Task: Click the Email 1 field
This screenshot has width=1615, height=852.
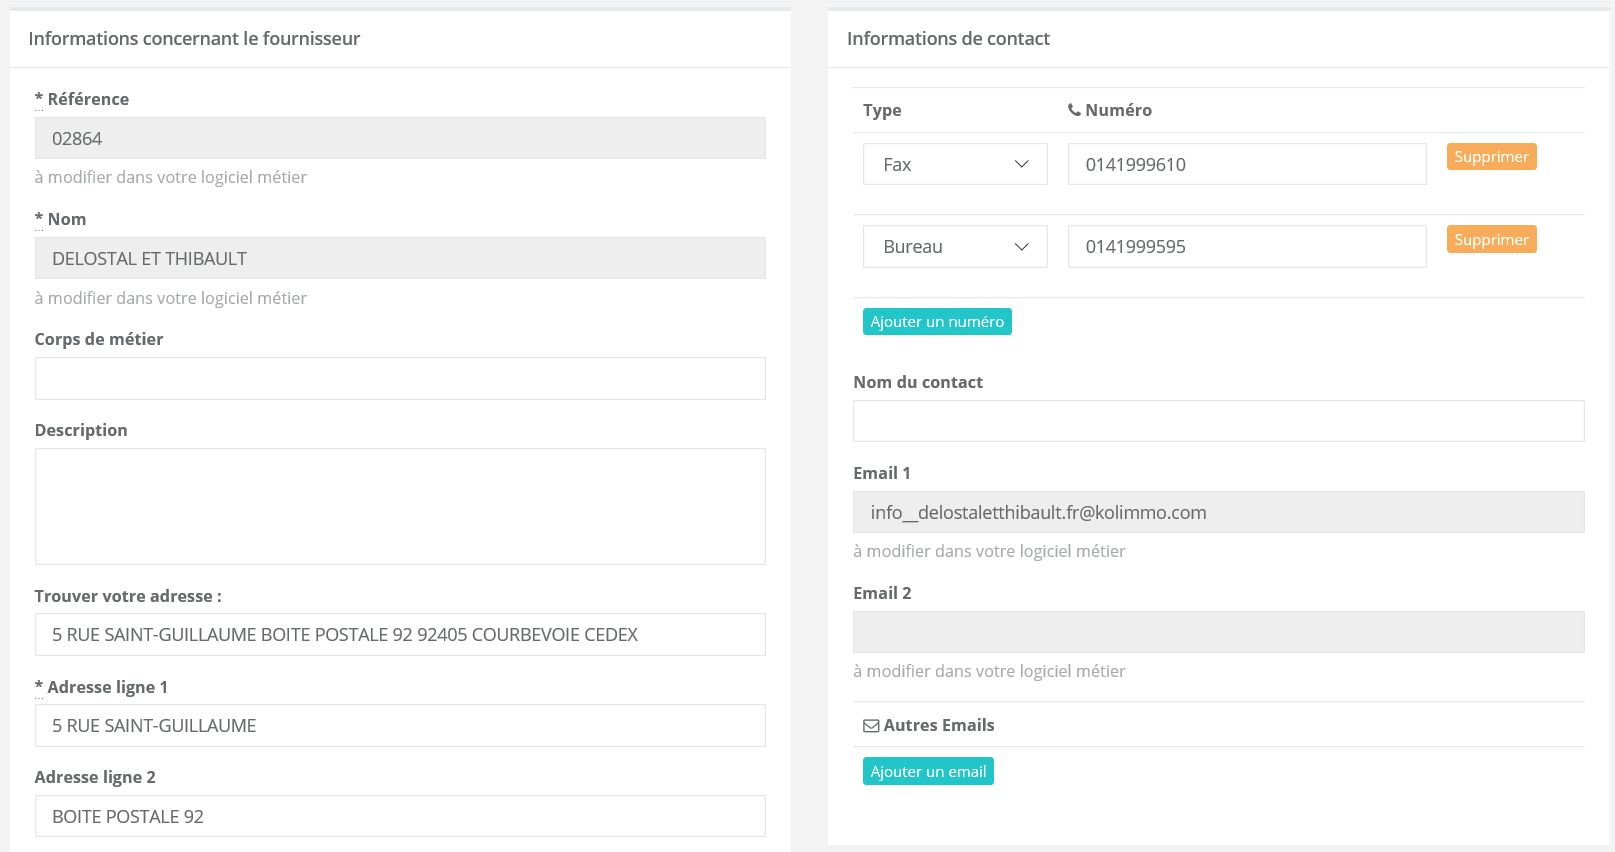Action: [1219, 512]
